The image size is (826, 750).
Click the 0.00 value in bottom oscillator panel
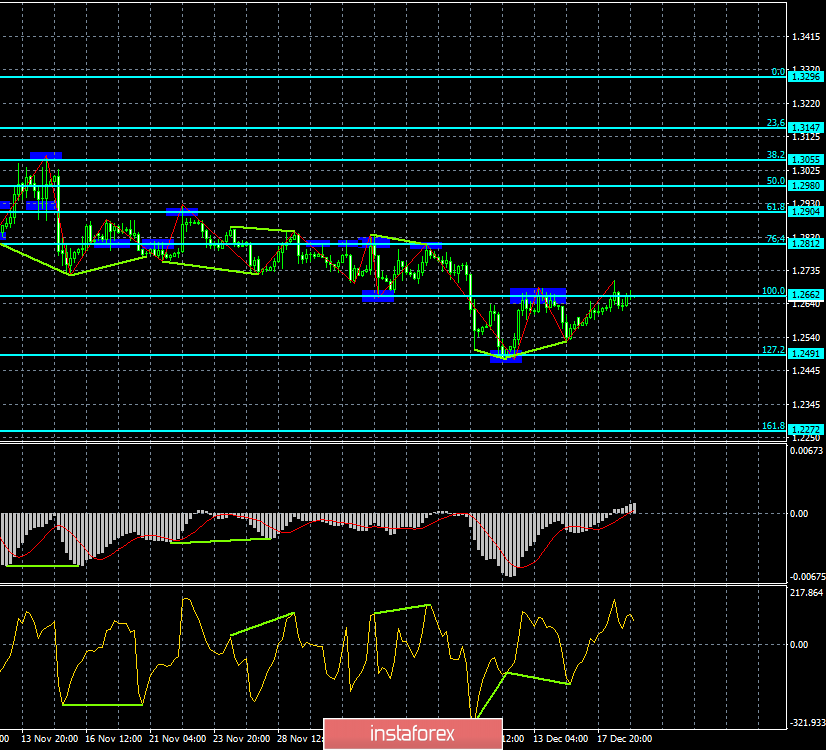coord(799,645)
